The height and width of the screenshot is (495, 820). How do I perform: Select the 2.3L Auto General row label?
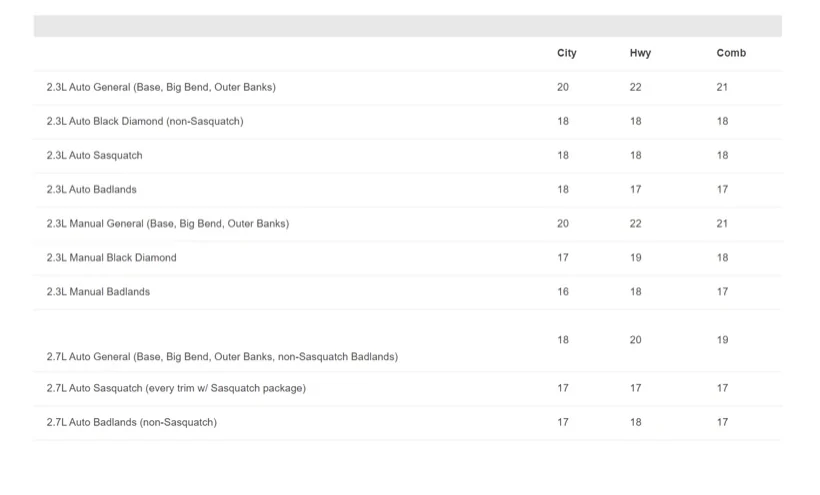pos(161,87)
